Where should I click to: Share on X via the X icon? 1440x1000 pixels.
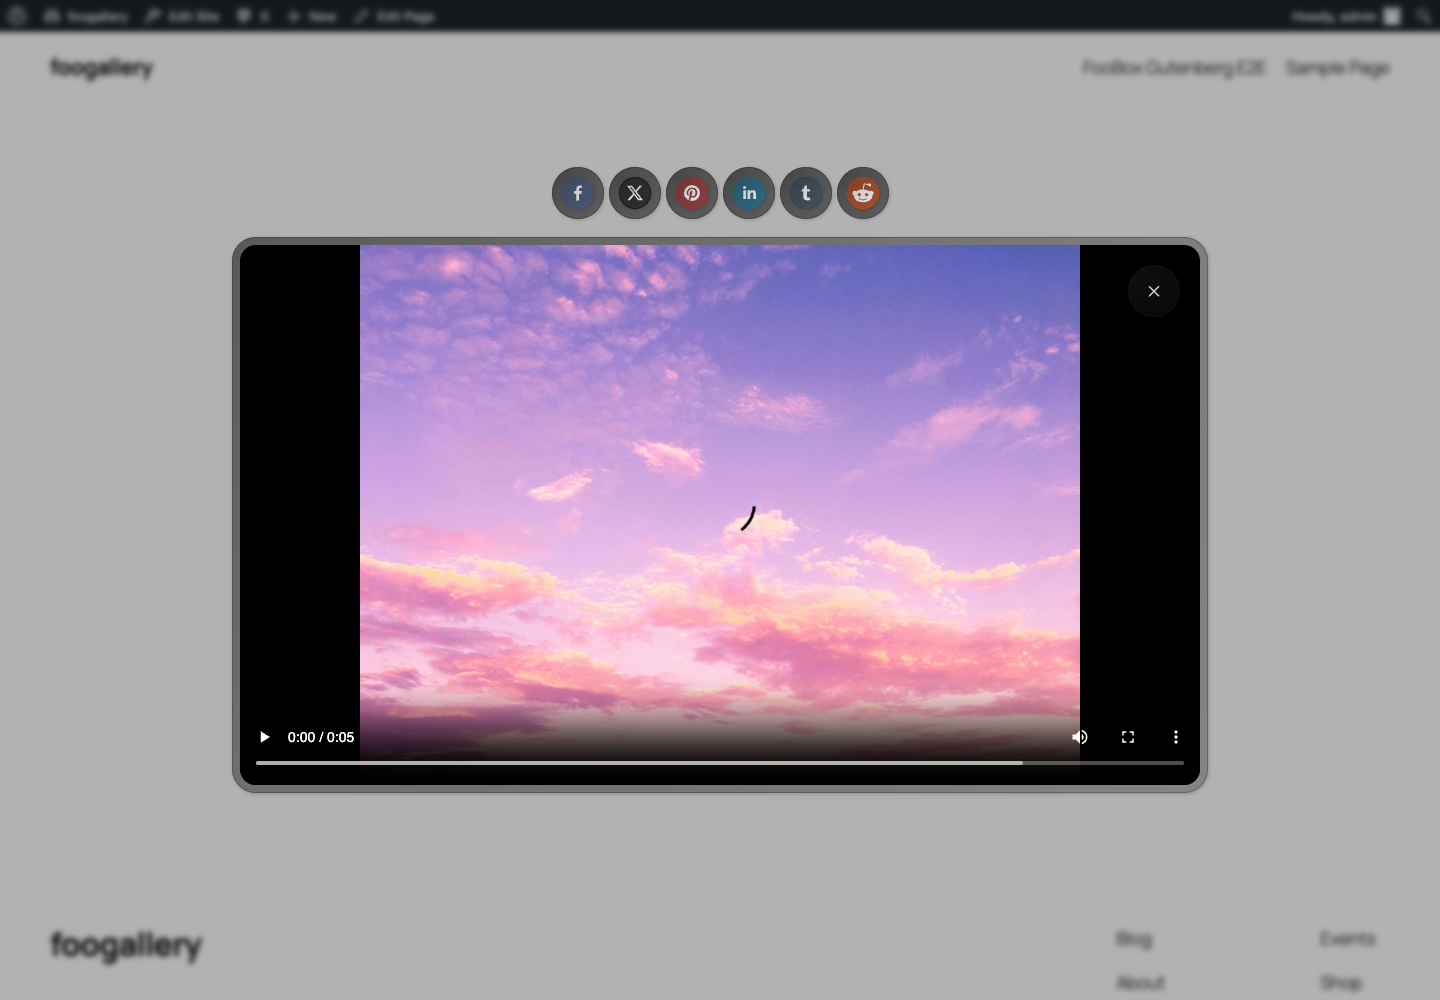click(635, 193)
